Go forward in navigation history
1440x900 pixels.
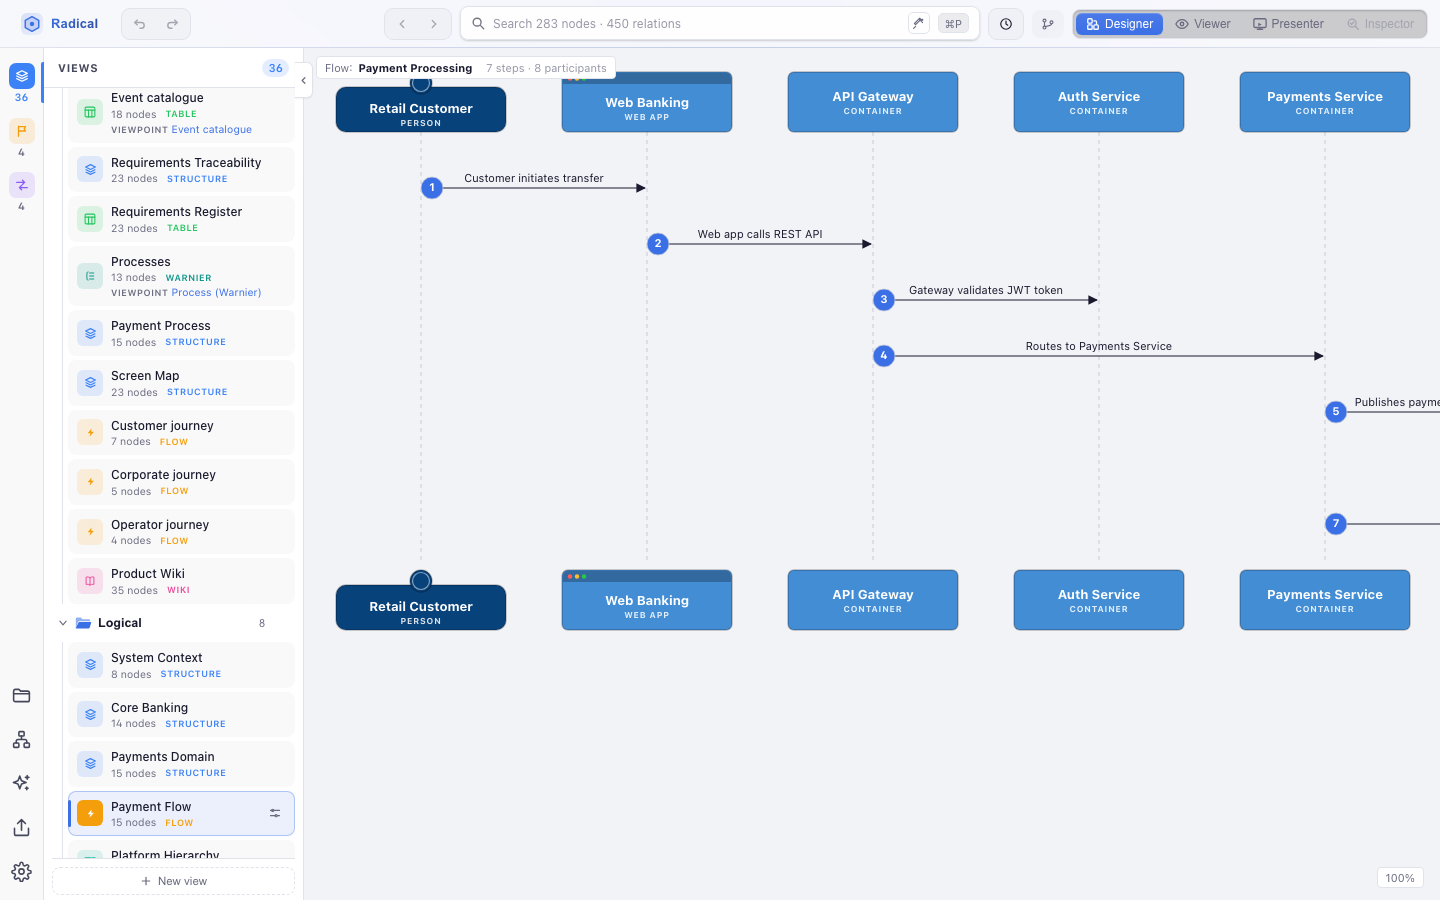[x=434, y=24]
